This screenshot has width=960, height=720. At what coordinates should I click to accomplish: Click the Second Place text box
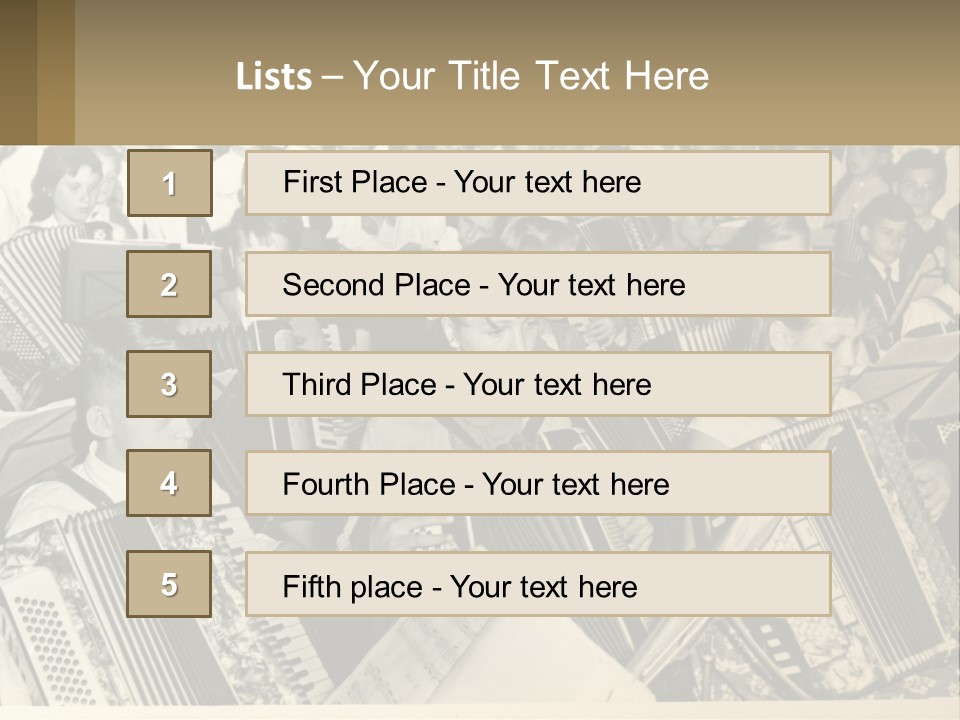(538, 285)
